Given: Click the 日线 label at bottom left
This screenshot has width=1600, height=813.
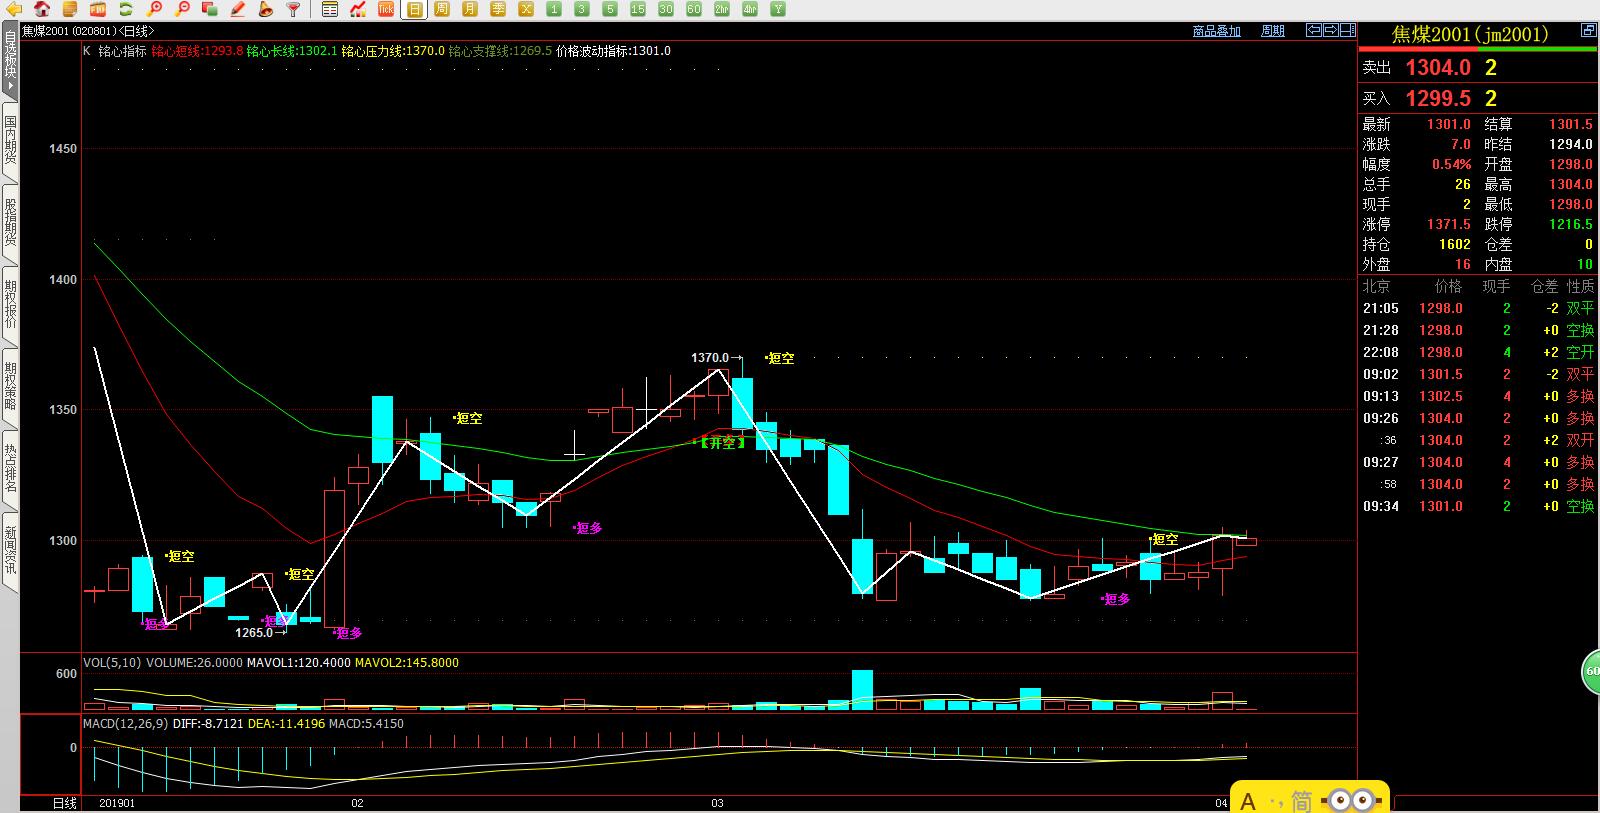Looking at the screenshot, I should pyautogui.click(x=64, y=803).
